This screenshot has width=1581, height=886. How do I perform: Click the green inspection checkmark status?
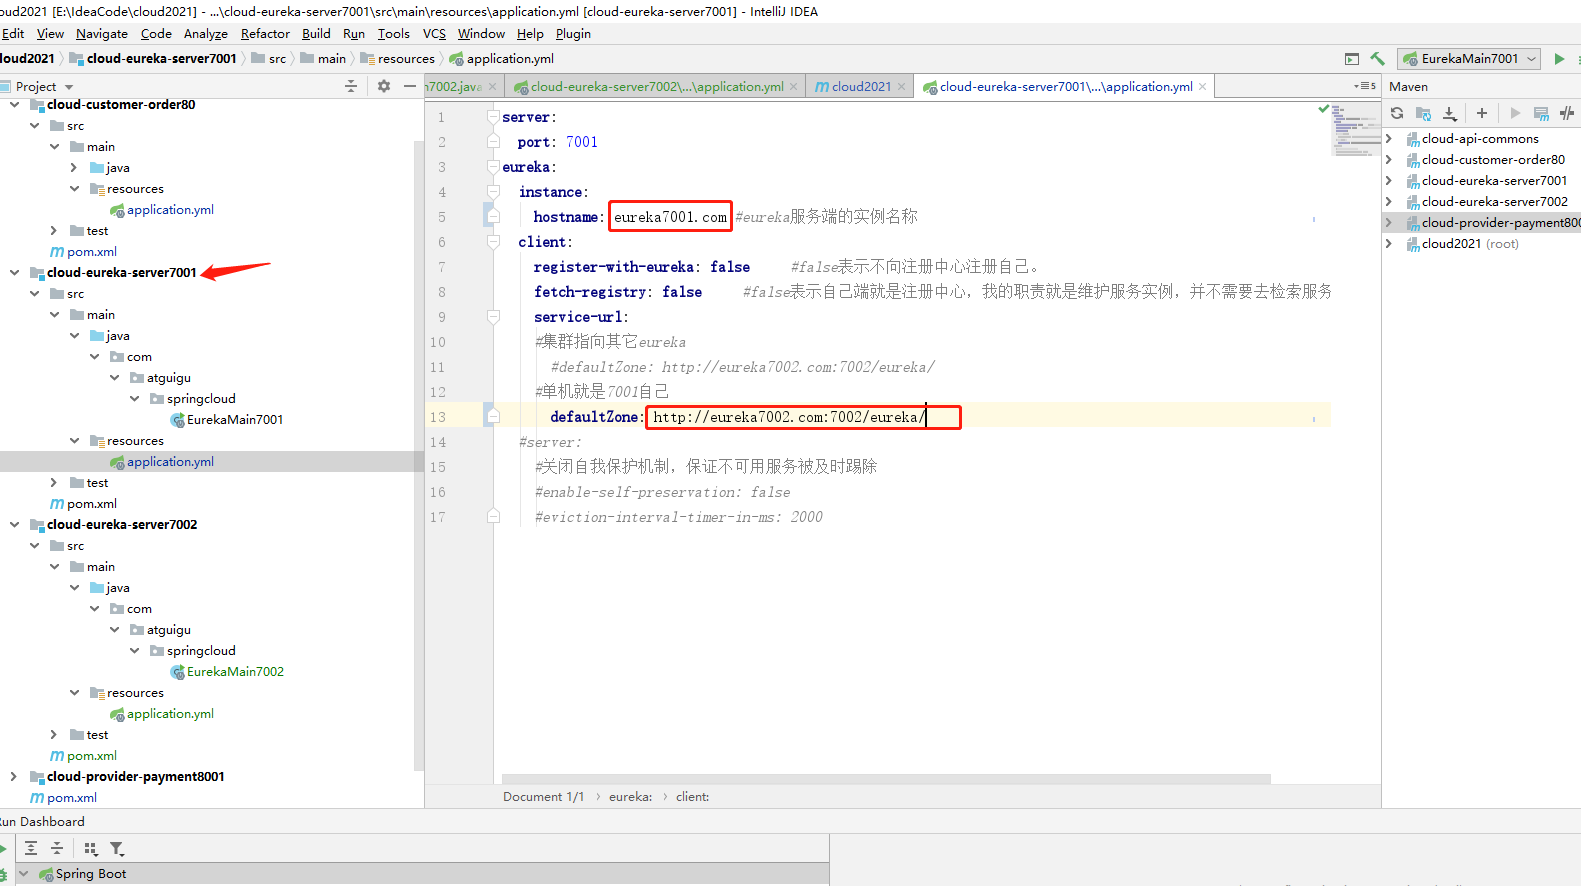pos(1324,108)
